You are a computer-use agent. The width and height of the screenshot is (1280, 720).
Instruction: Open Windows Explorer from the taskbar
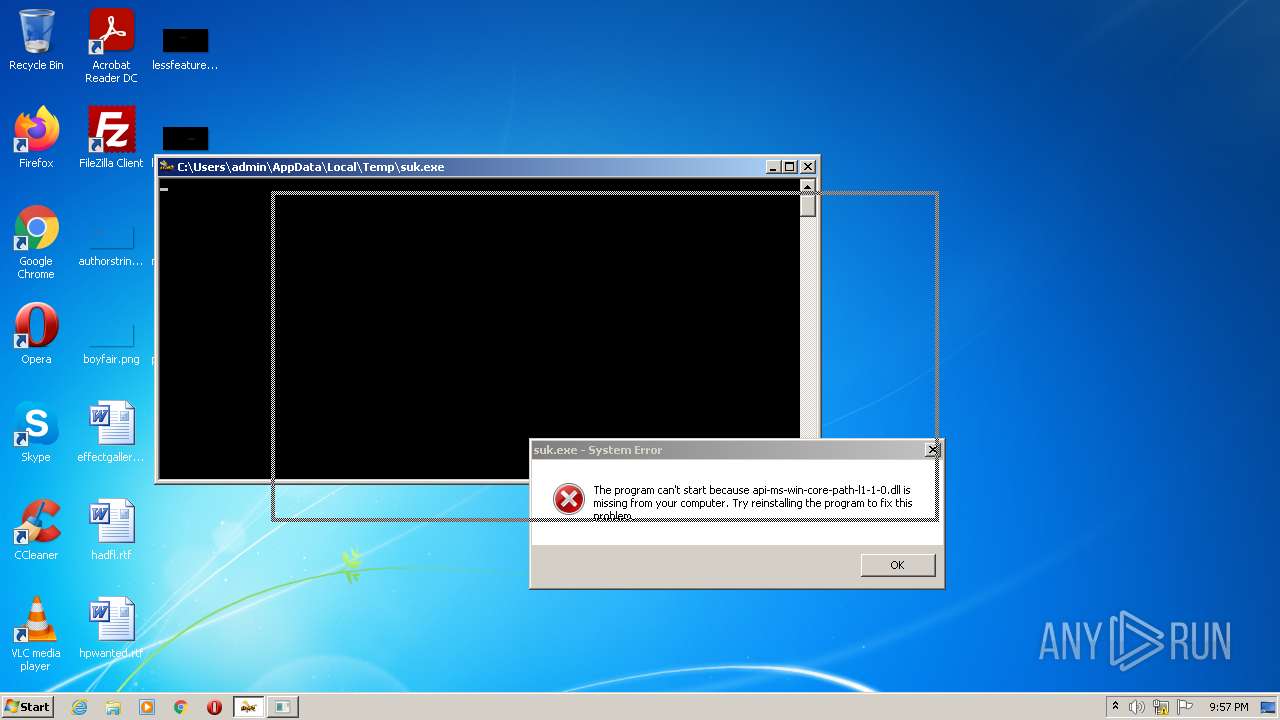pos(113,707)
